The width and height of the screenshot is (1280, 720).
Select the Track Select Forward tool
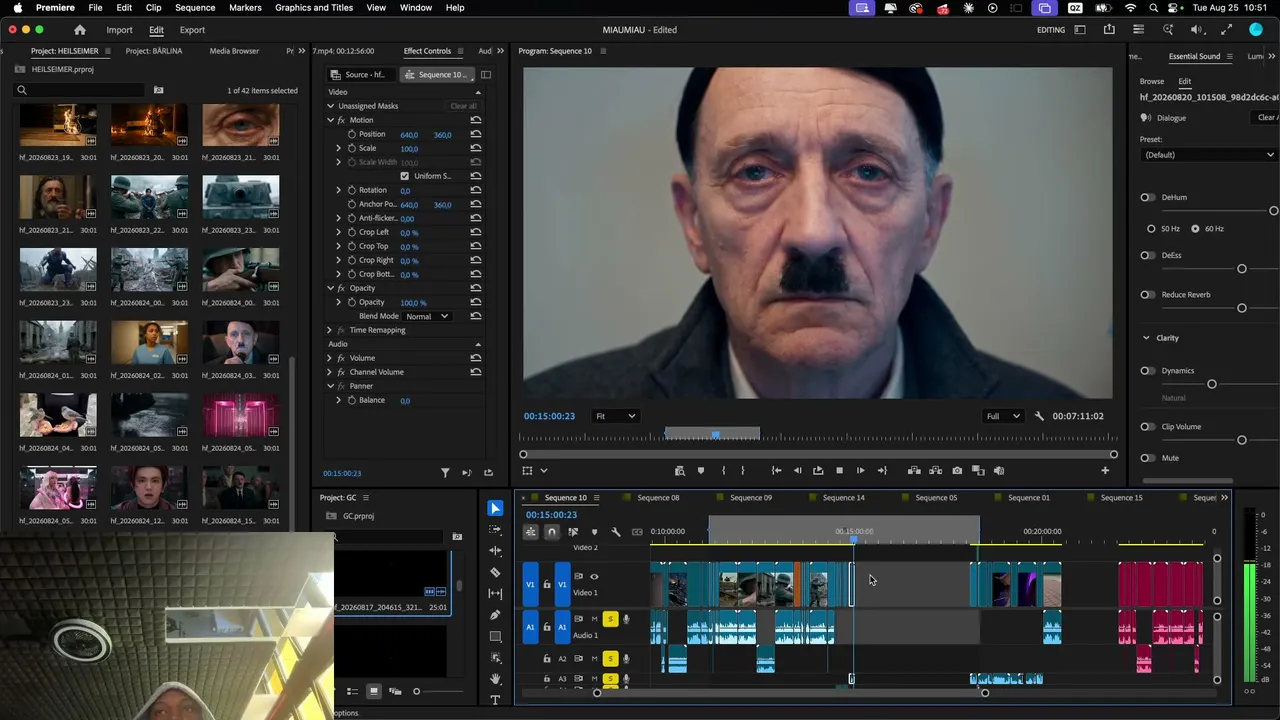(495, 530)
